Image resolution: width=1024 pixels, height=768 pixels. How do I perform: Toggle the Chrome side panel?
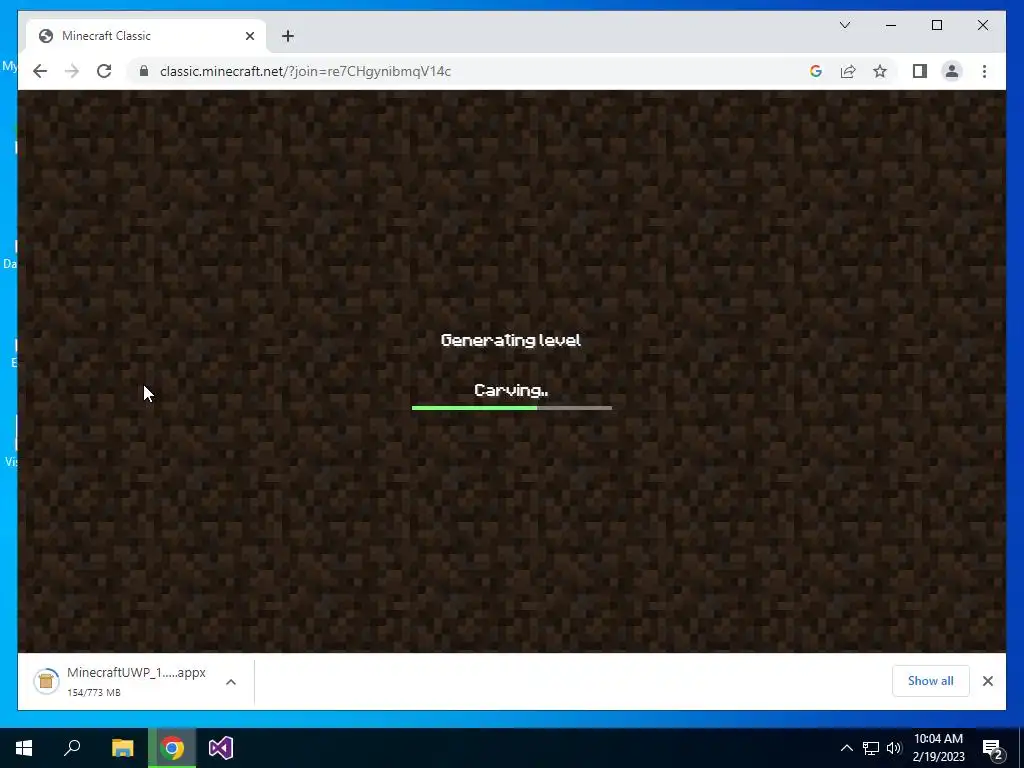920,71
